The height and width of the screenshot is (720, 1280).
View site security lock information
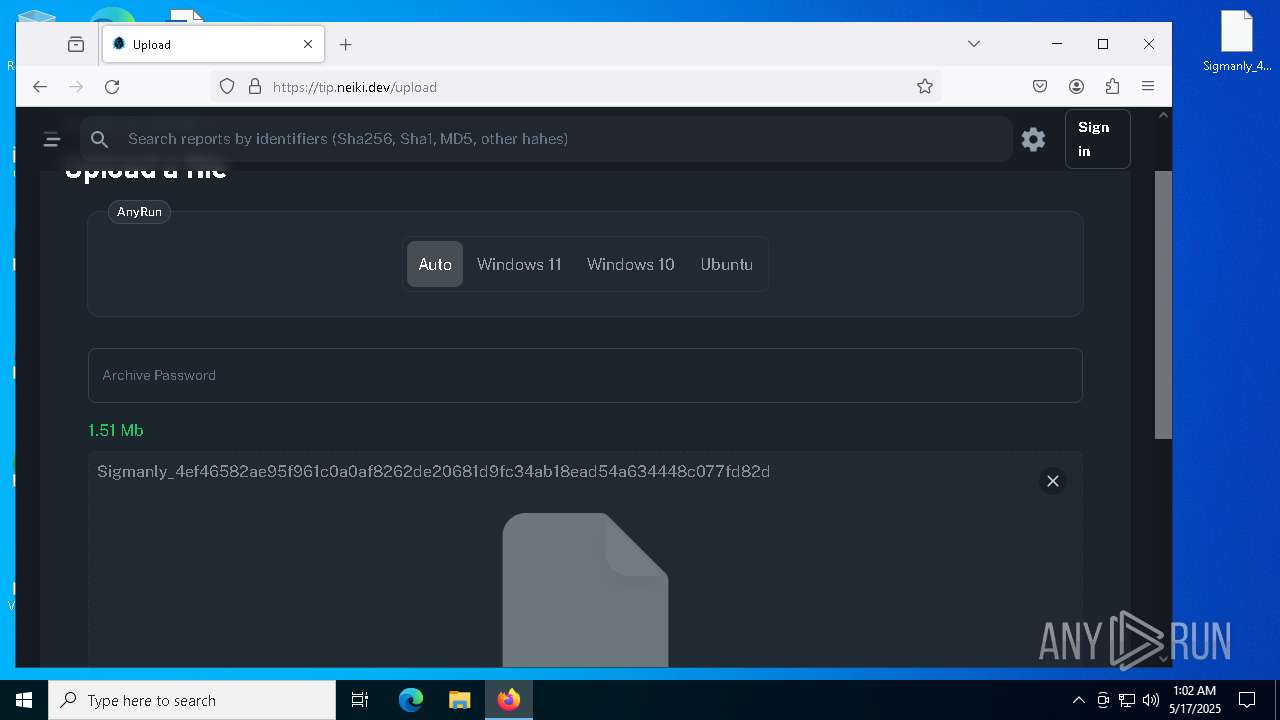coord(255,87)
